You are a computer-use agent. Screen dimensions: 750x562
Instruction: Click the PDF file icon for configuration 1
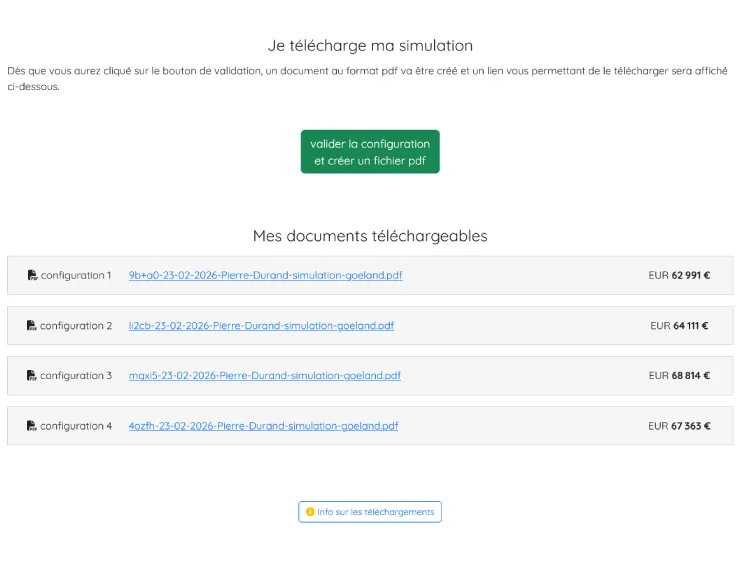[32, 275]
